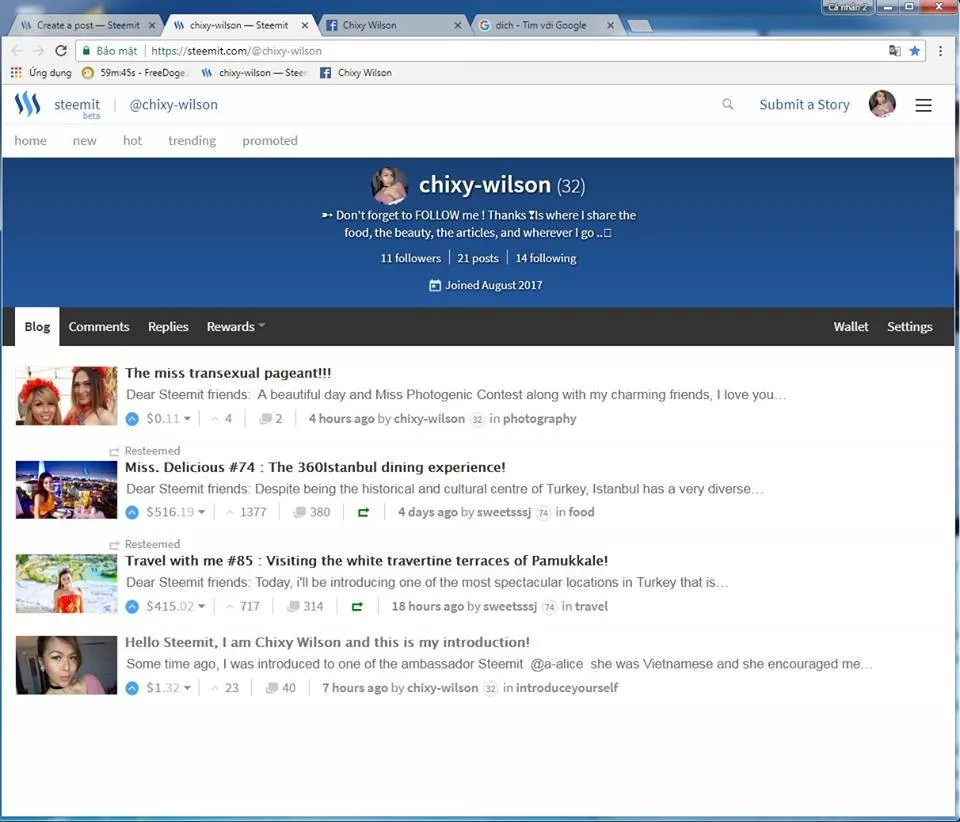The width and height of the screenshot is (960, 822).
Task: Open the photography category link
Action: click(x=539, y=419)
